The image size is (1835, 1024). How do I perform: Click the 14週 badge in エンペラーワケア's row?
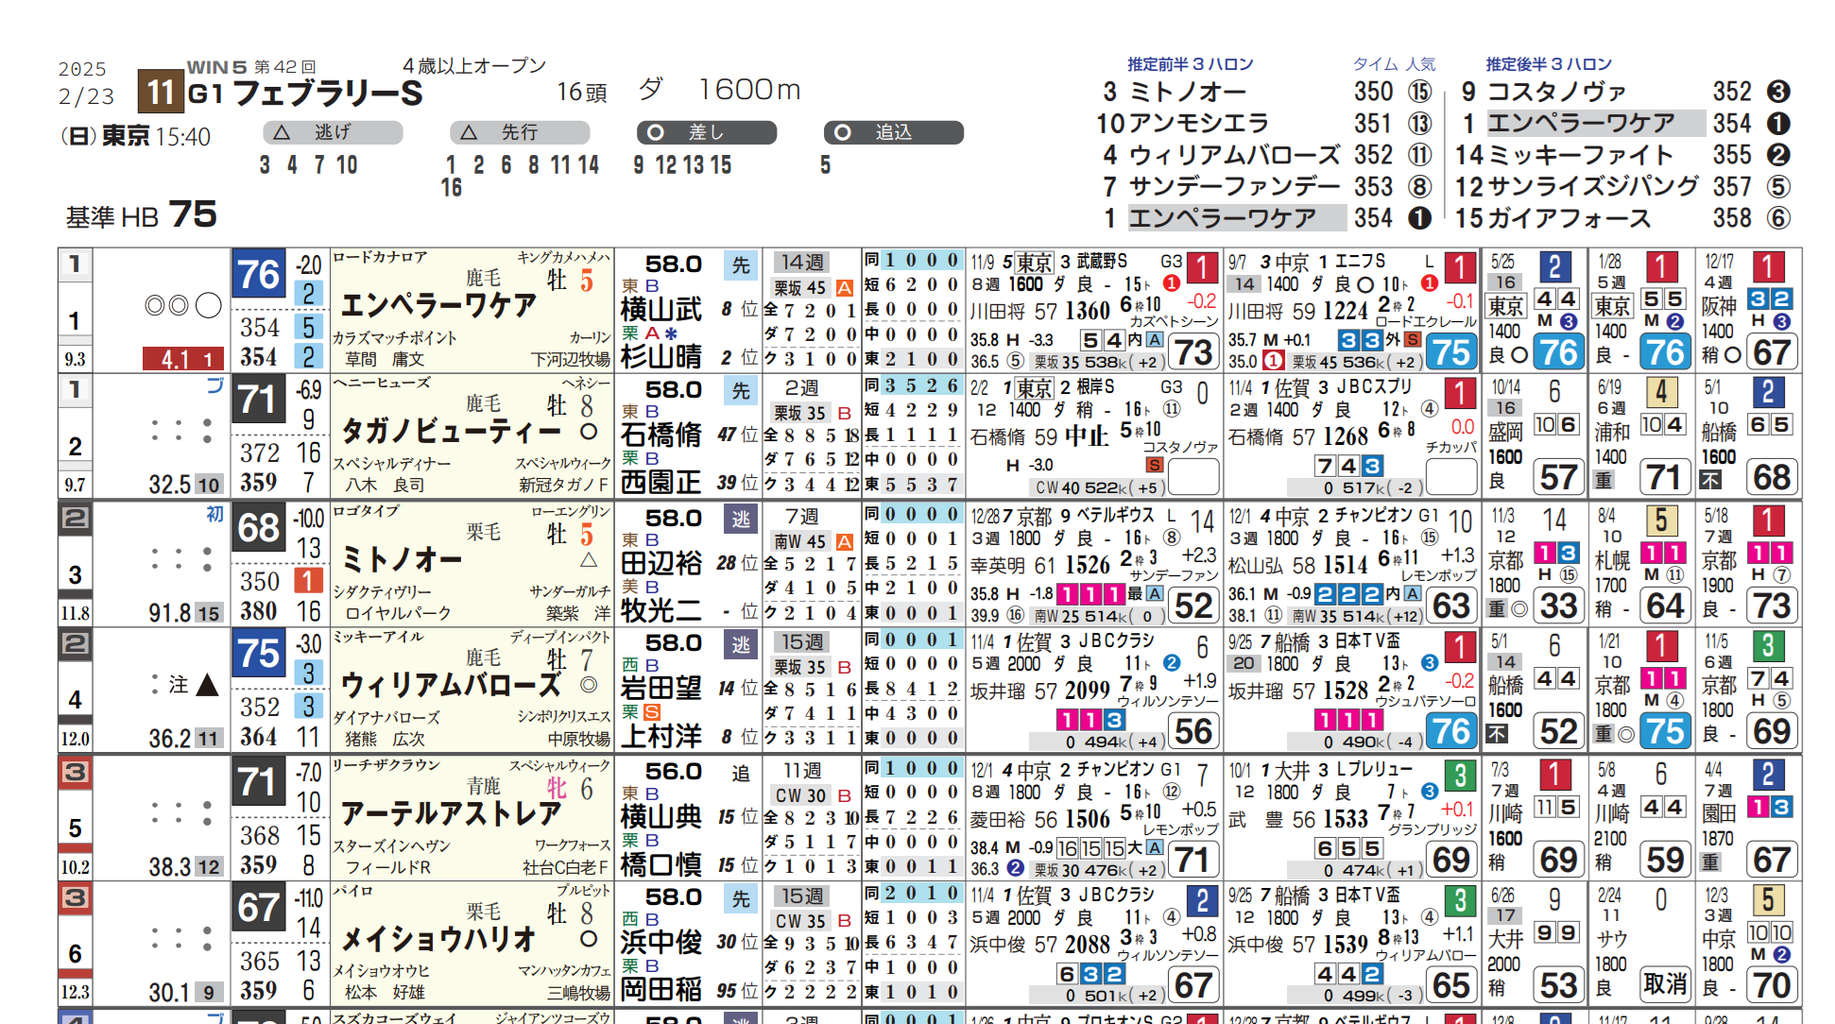802,263
